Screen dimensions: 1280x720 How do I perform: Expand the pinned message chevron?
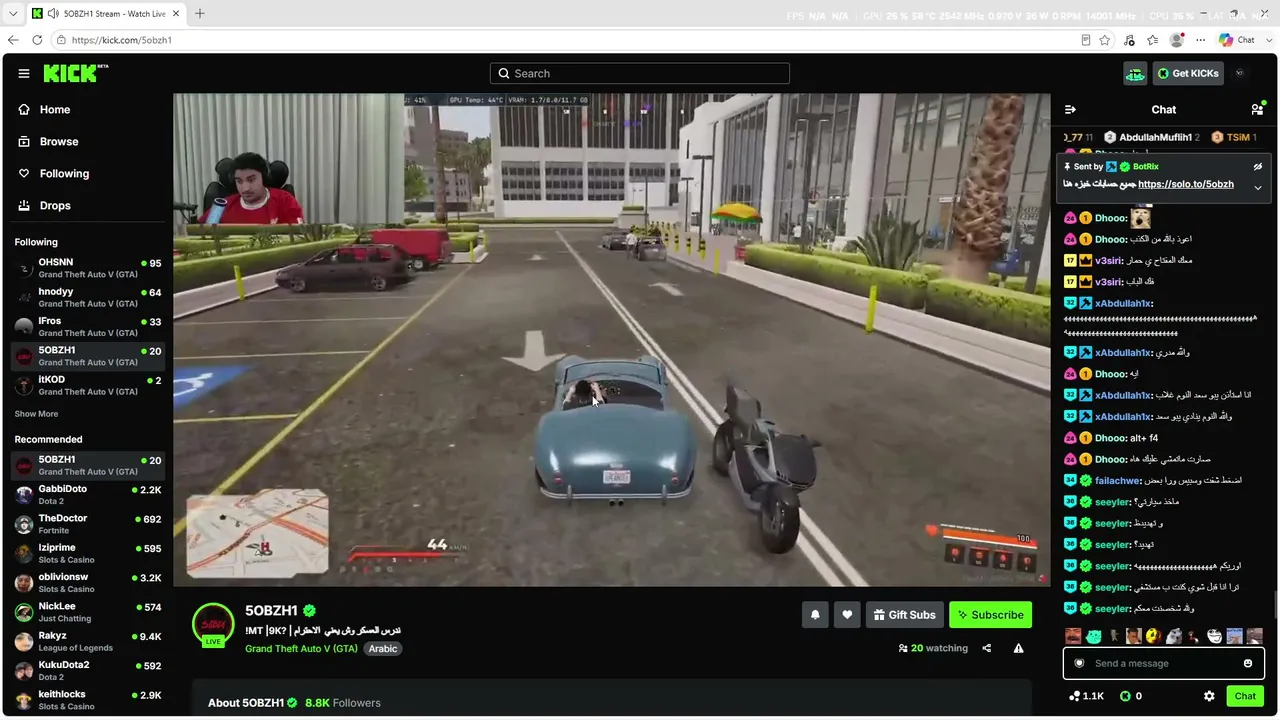1258,187
